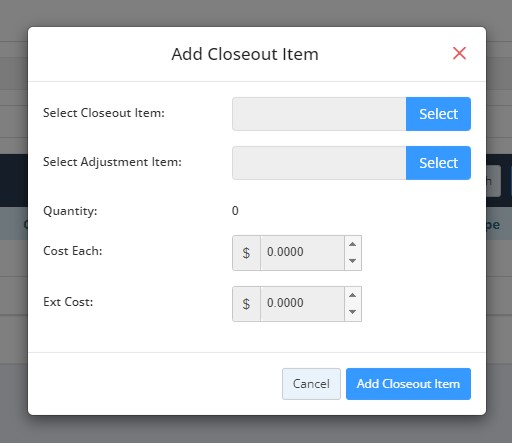Click Select button for Closeout Item
The width and height of the screenshot is (512, 443).
click(x=438, y=114)
